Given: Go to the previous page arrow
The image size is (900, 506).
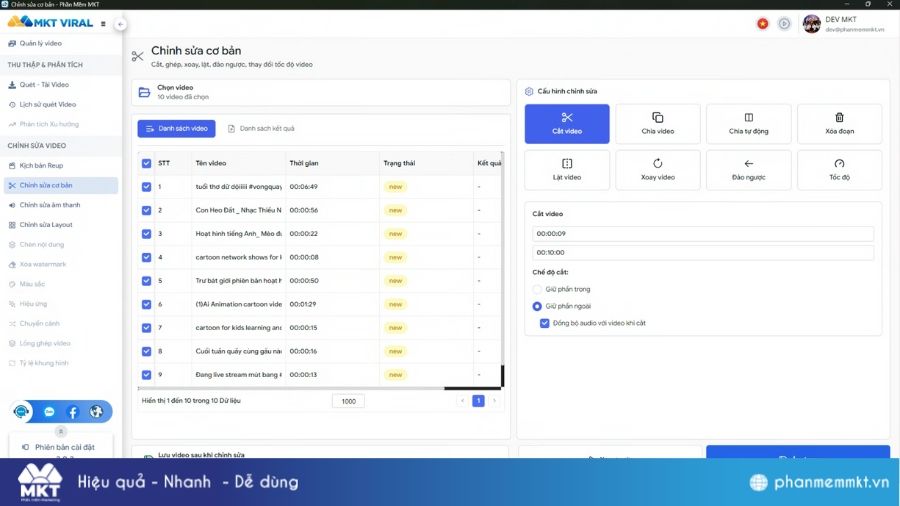Looking at the screenshot, I should (x=462, y=400).
